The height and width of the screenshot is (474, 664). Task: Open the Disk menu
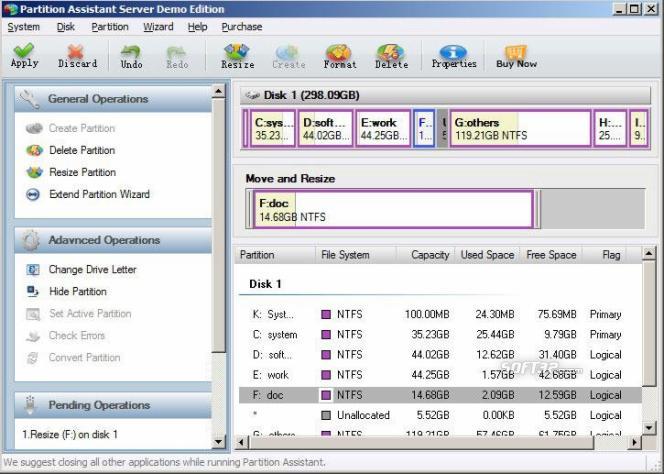click(66, 27)
